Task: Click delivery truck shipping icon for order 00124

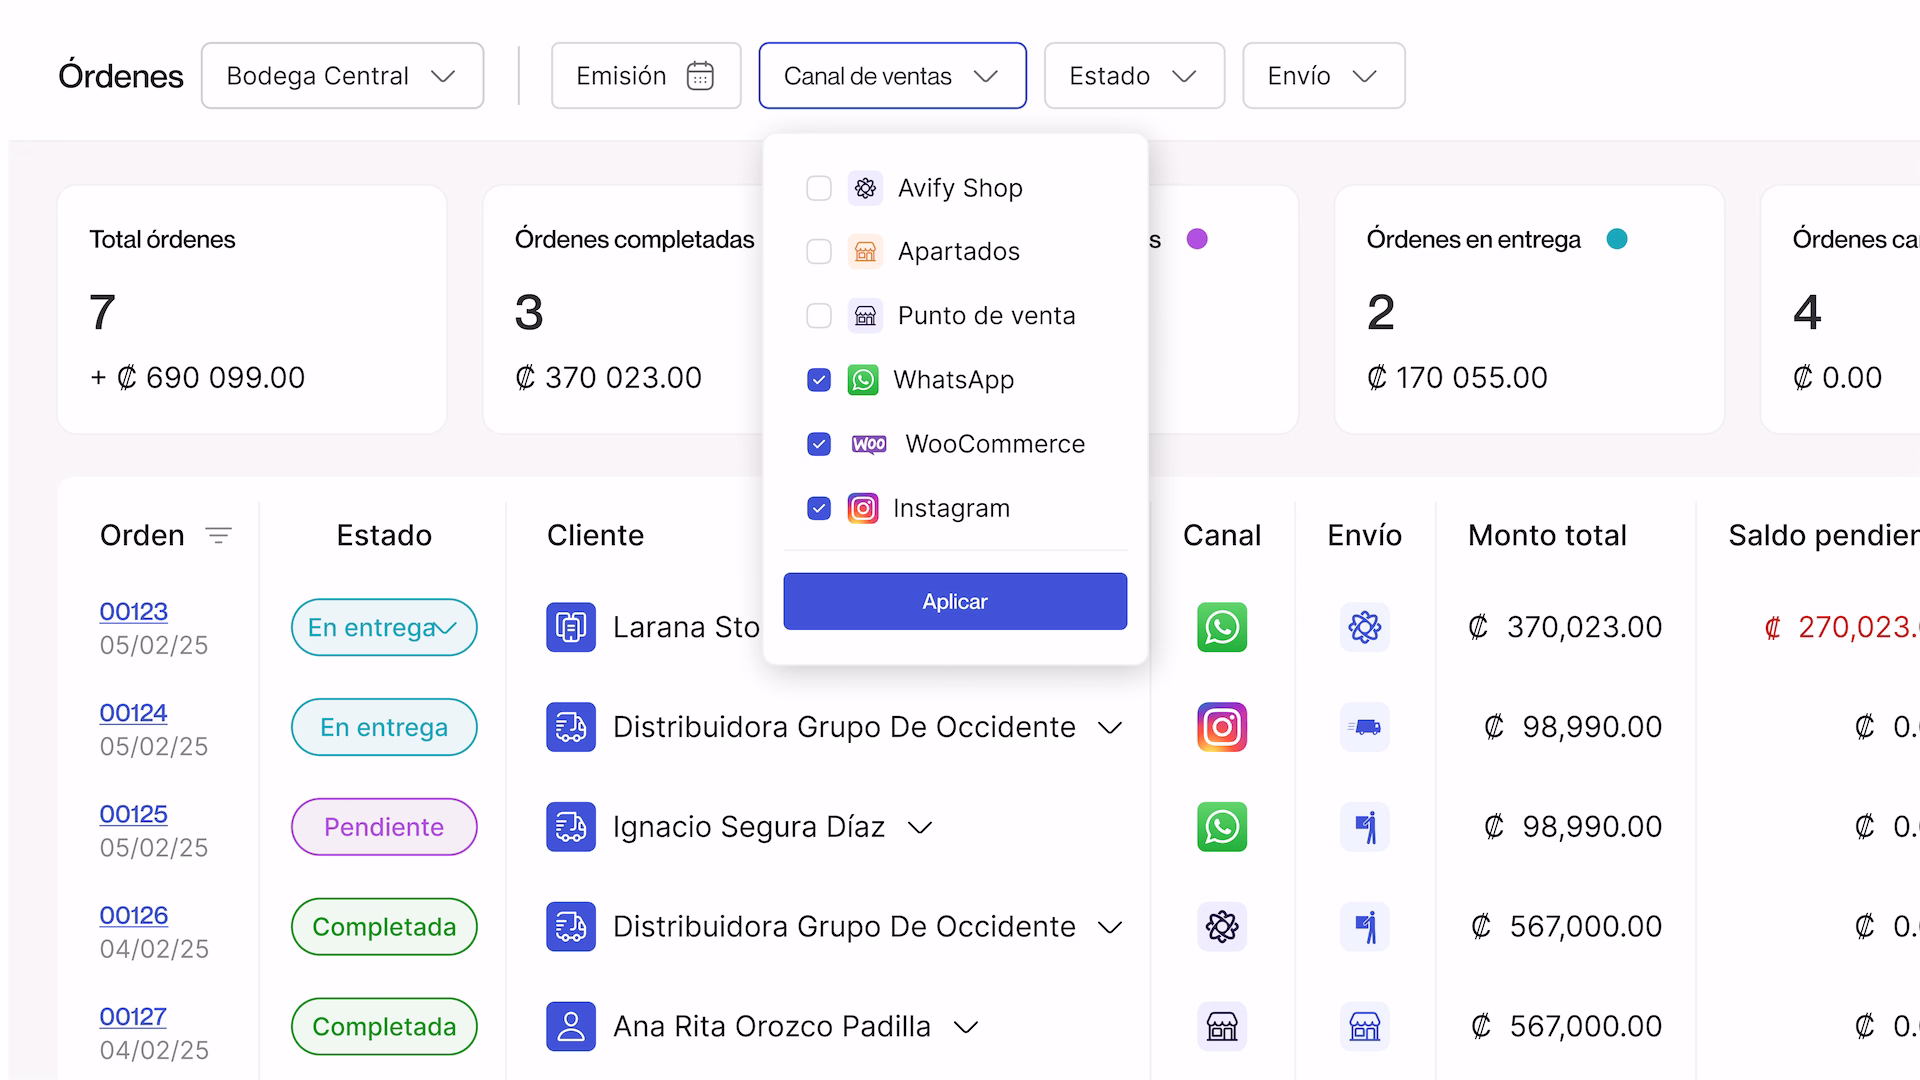Action: point(1364,727)
